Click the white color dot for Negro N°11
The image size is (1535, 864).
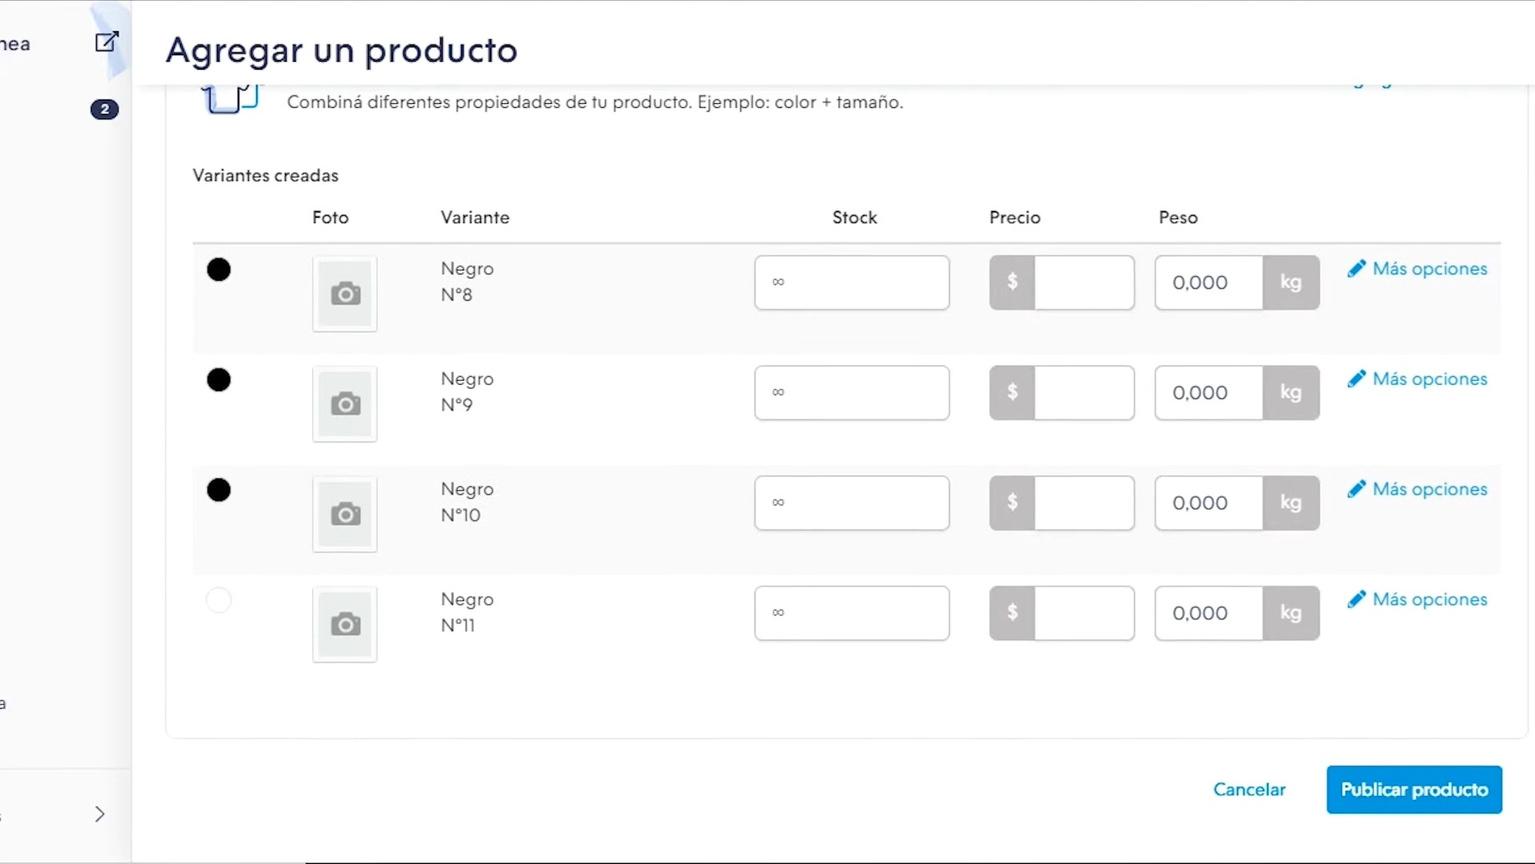coord(219,600)
